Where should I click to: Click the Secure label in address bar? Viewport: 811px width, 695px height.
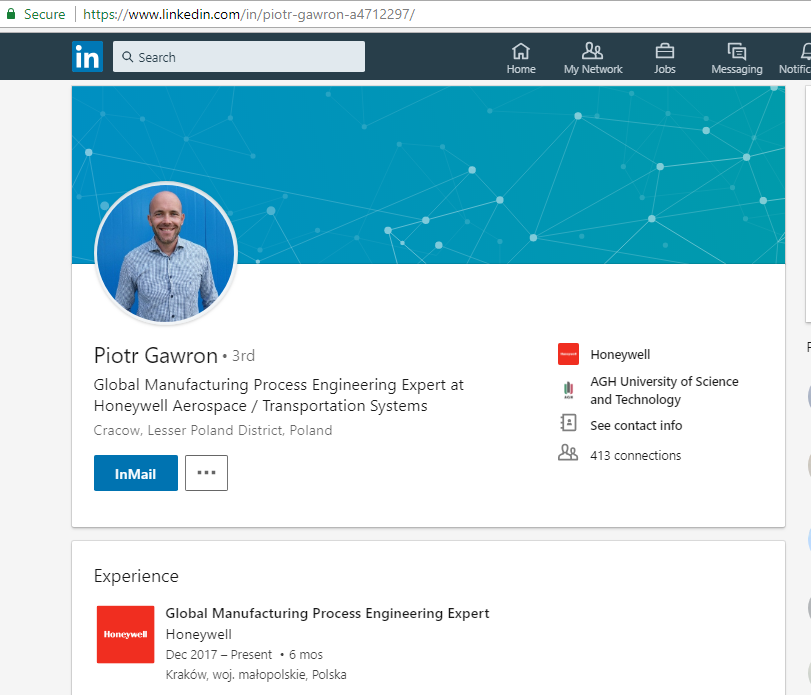click(x=44, y=14)
